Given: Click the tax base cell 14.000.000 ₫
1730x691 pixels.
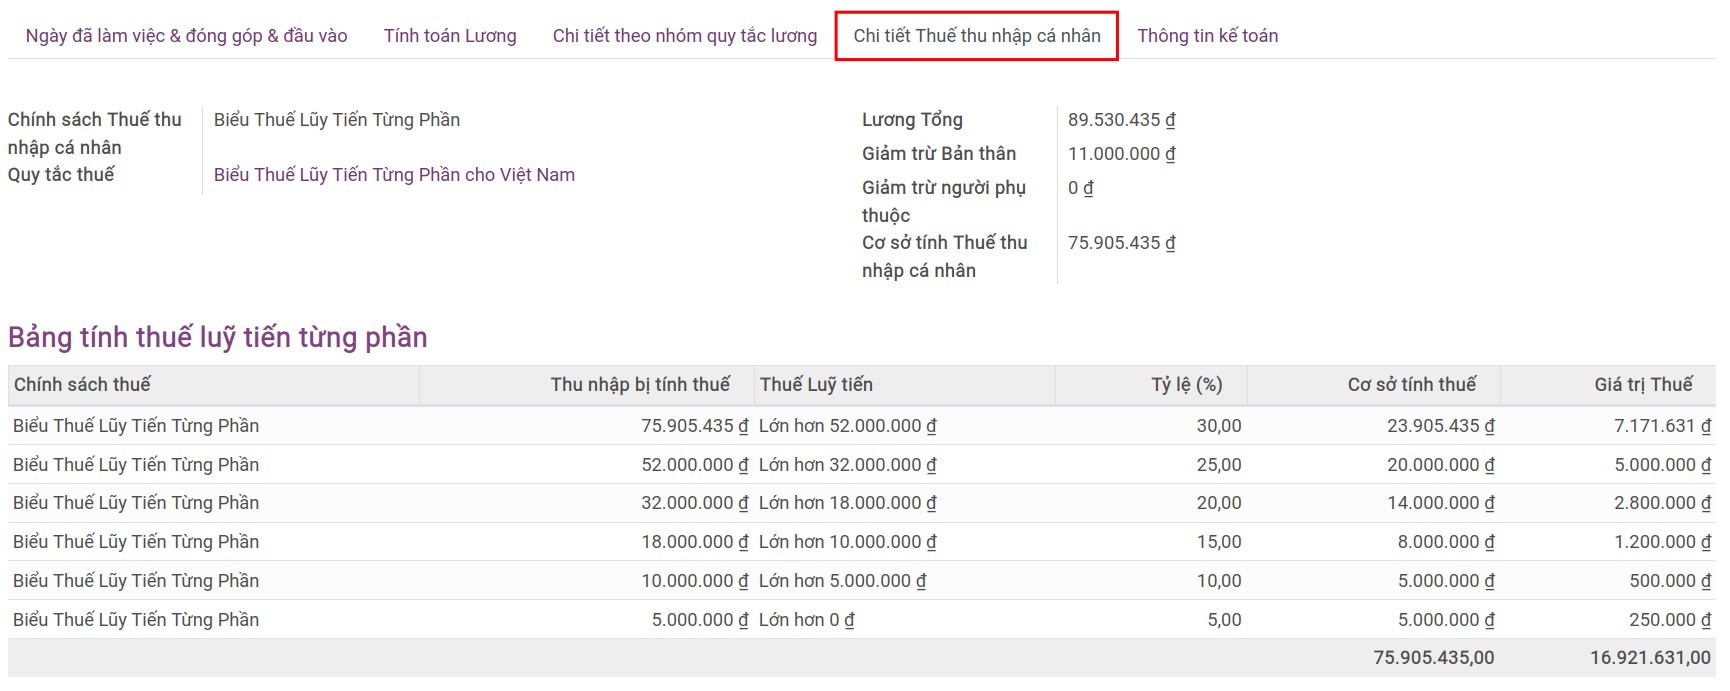Looking at the screenshot, I should [1441, 503].
